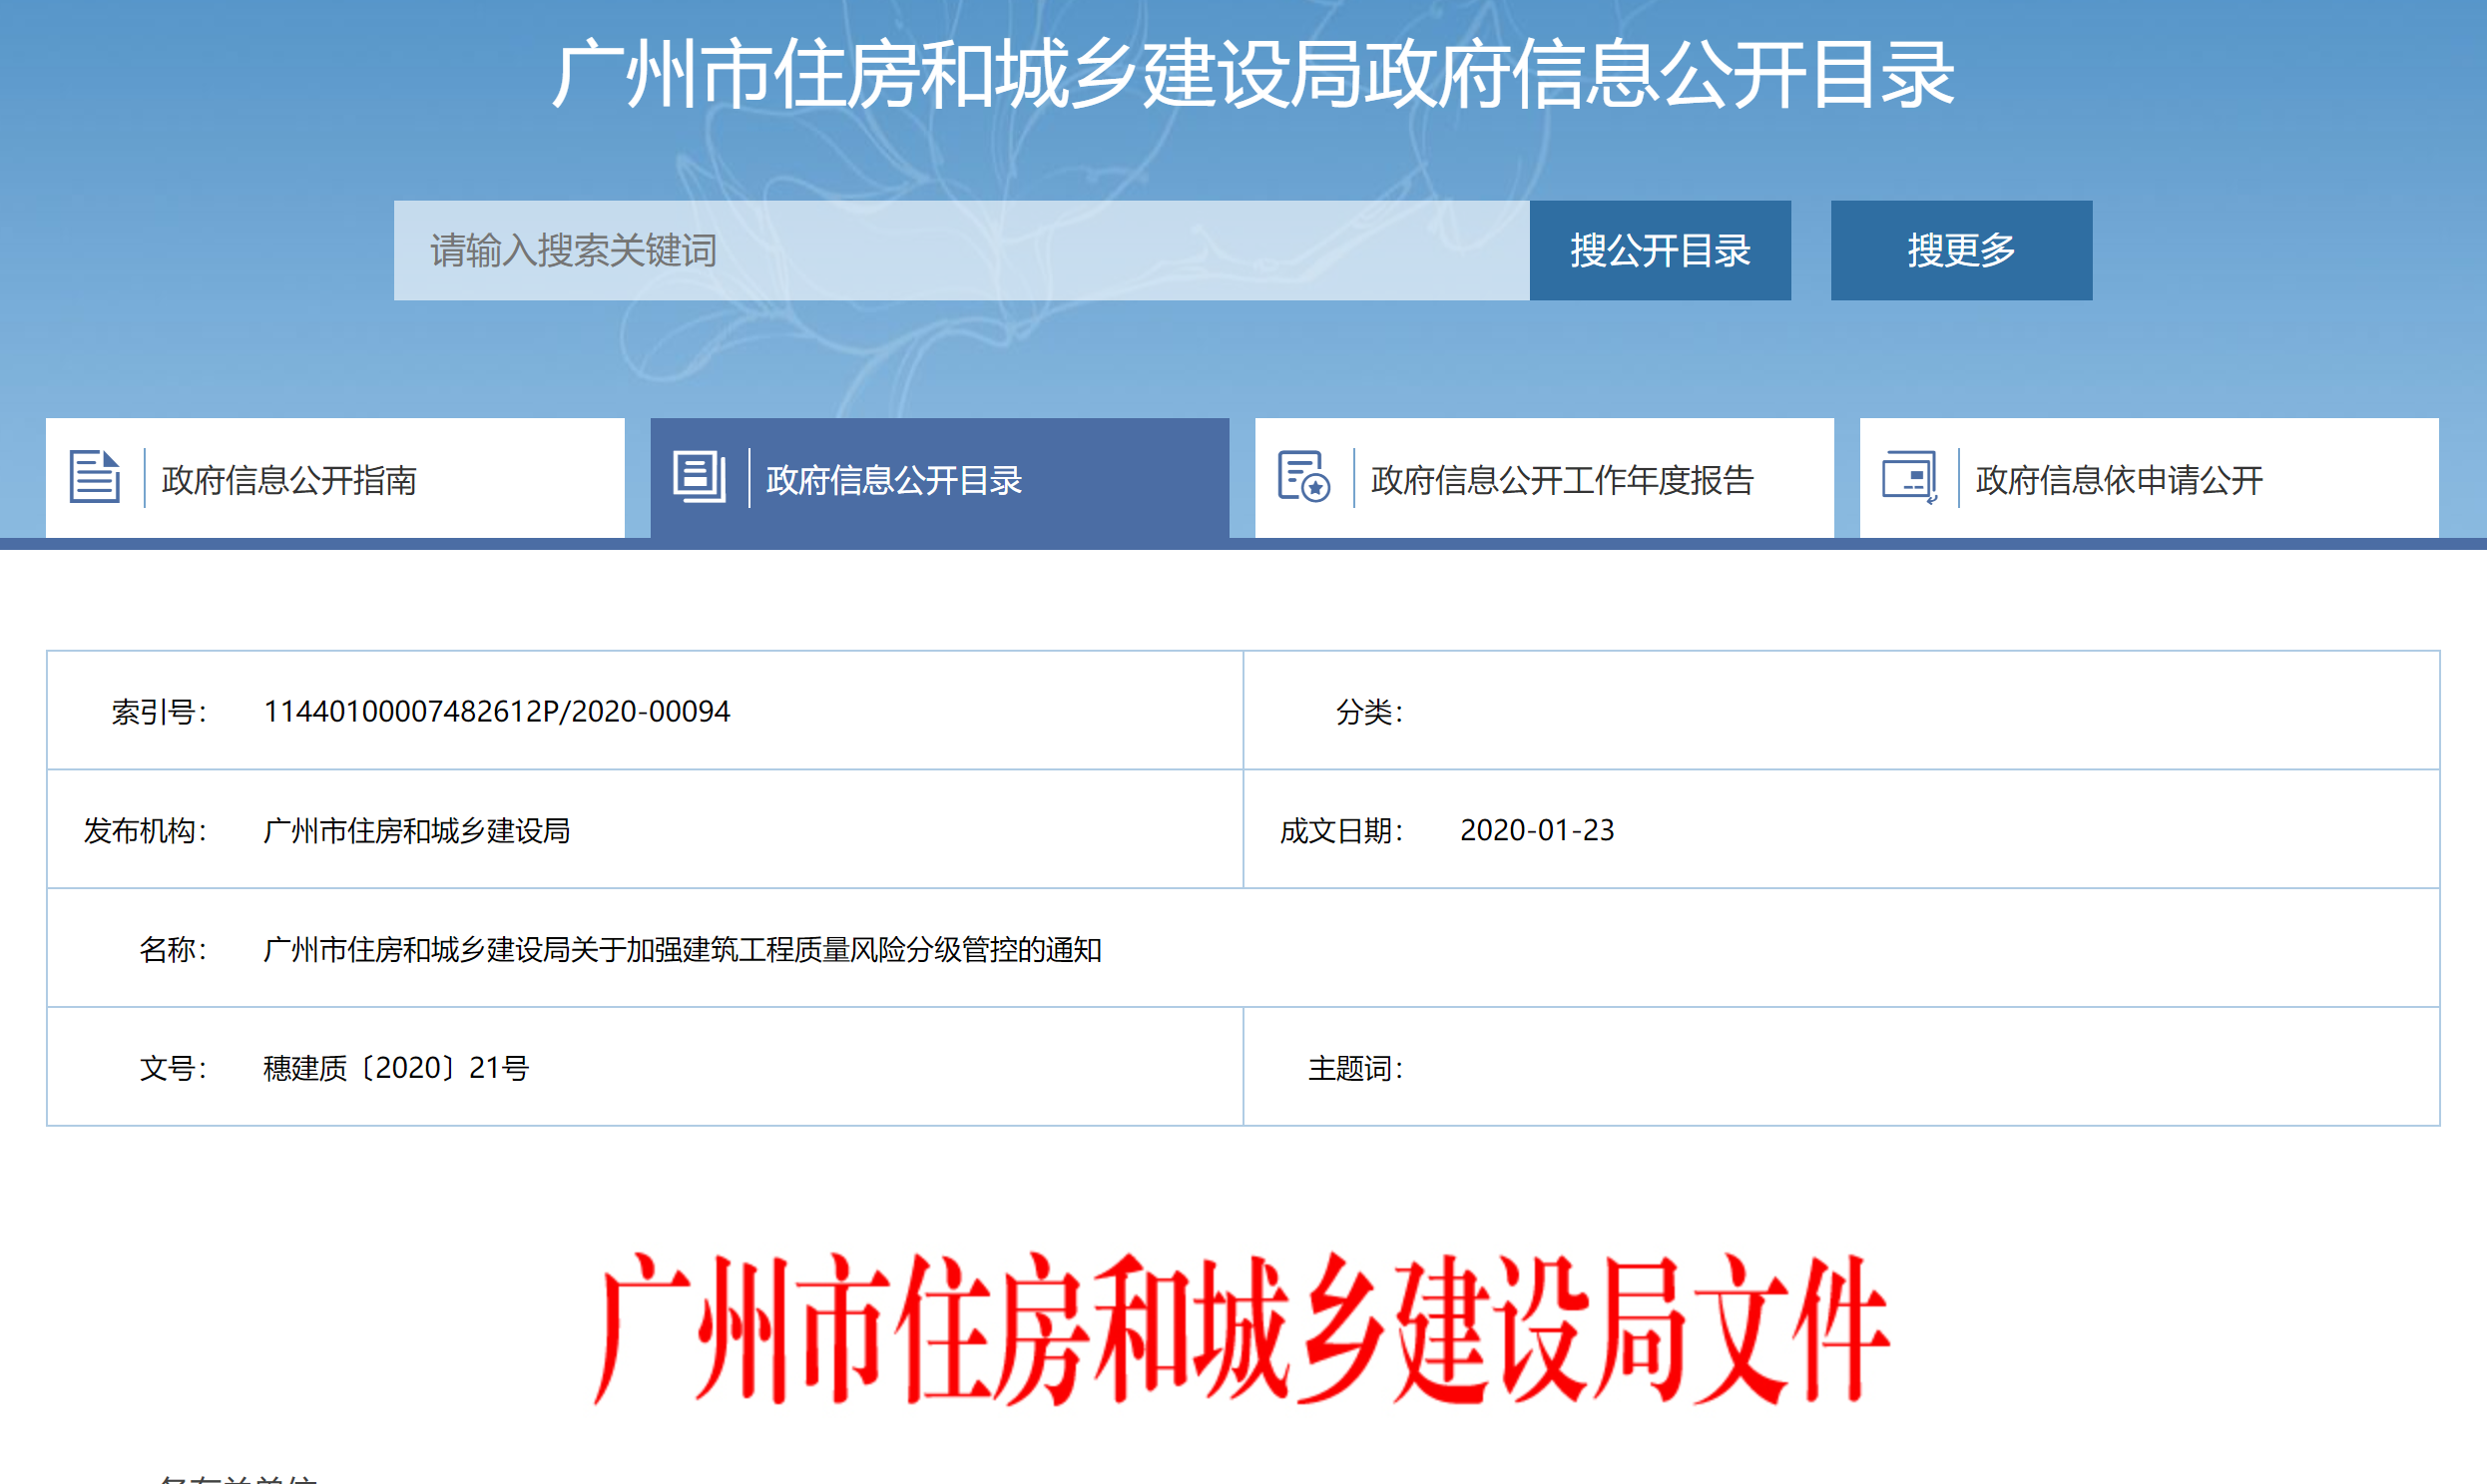Click the 分类 label cell

[1369, 713]
